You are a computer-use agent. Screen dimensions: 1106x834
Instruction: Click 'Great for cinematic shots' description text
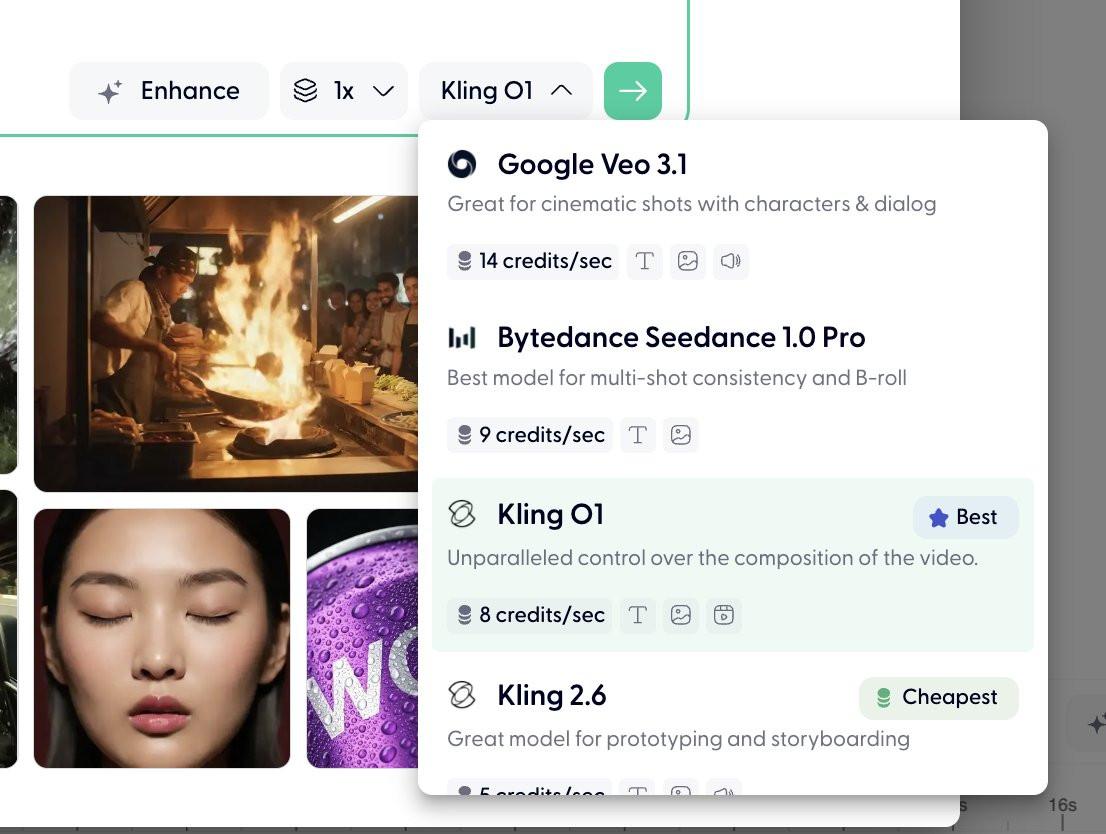coord(691,204)
